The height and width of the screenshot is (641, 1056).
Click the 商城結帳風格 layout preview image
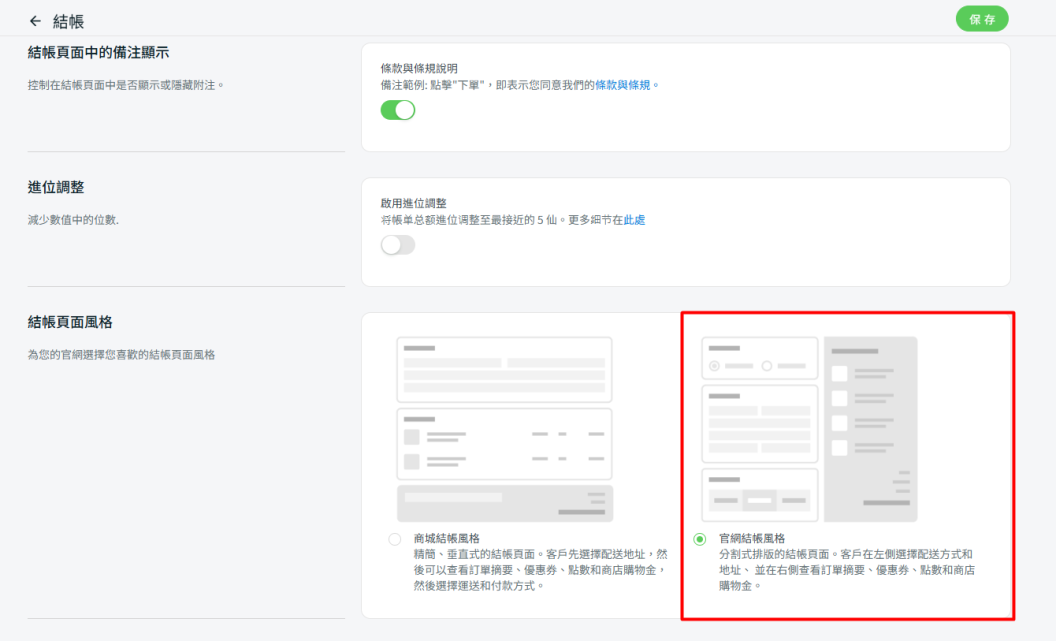pyautogui.click(x=505, y=429)
